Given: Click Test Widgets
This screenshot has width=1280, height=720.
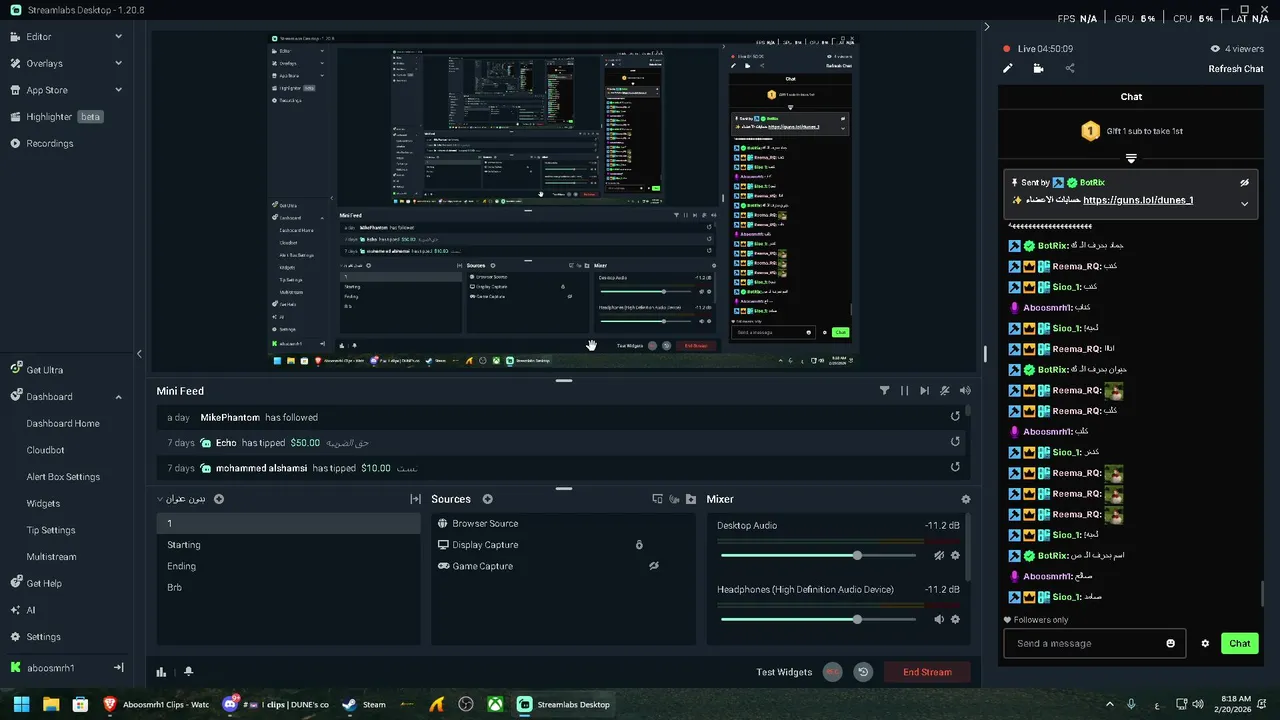Looking at the screenshot, I should (x=784, y=672).
